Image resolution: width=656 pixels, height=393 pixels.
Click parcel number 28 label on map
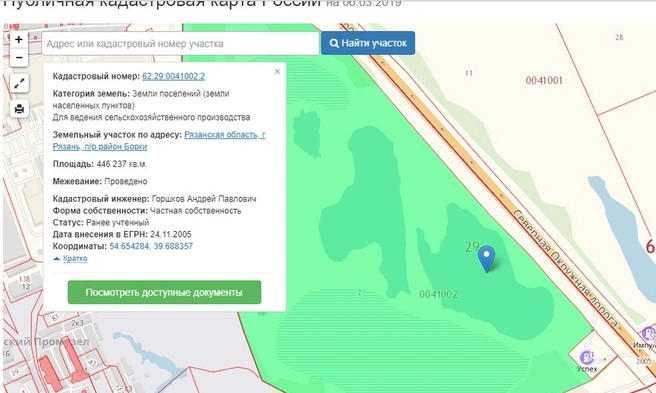pos(619,38)
